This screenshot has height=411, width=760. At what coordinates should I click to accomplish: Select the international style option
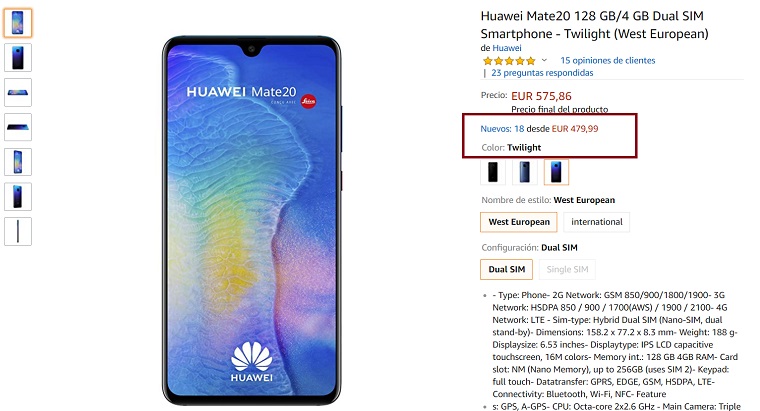coord(597,222)
